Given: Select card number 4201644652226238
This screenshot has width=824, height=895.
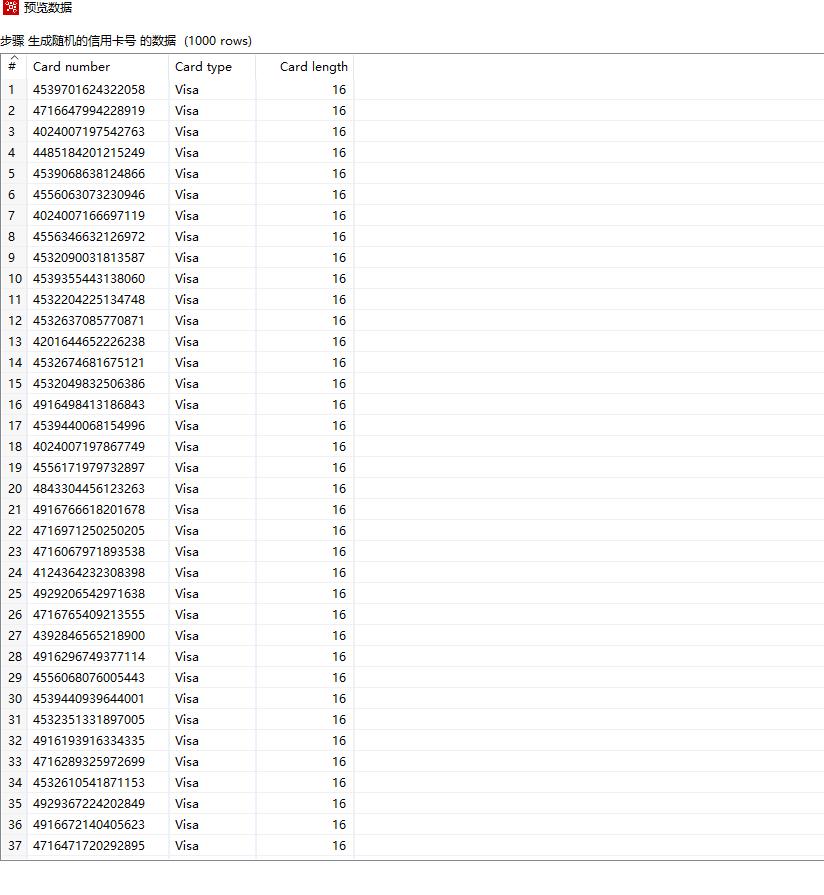Looking at the screenshot, I should 89,342.
